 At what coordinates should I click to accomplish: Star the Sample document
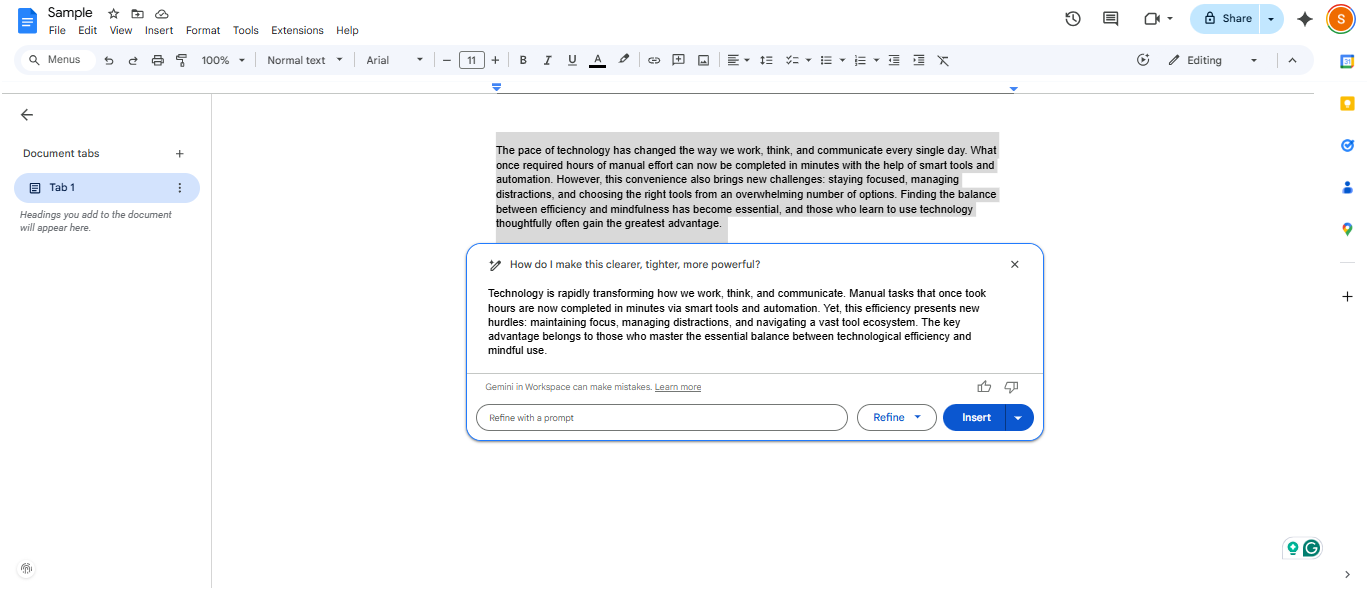[112, 13]
